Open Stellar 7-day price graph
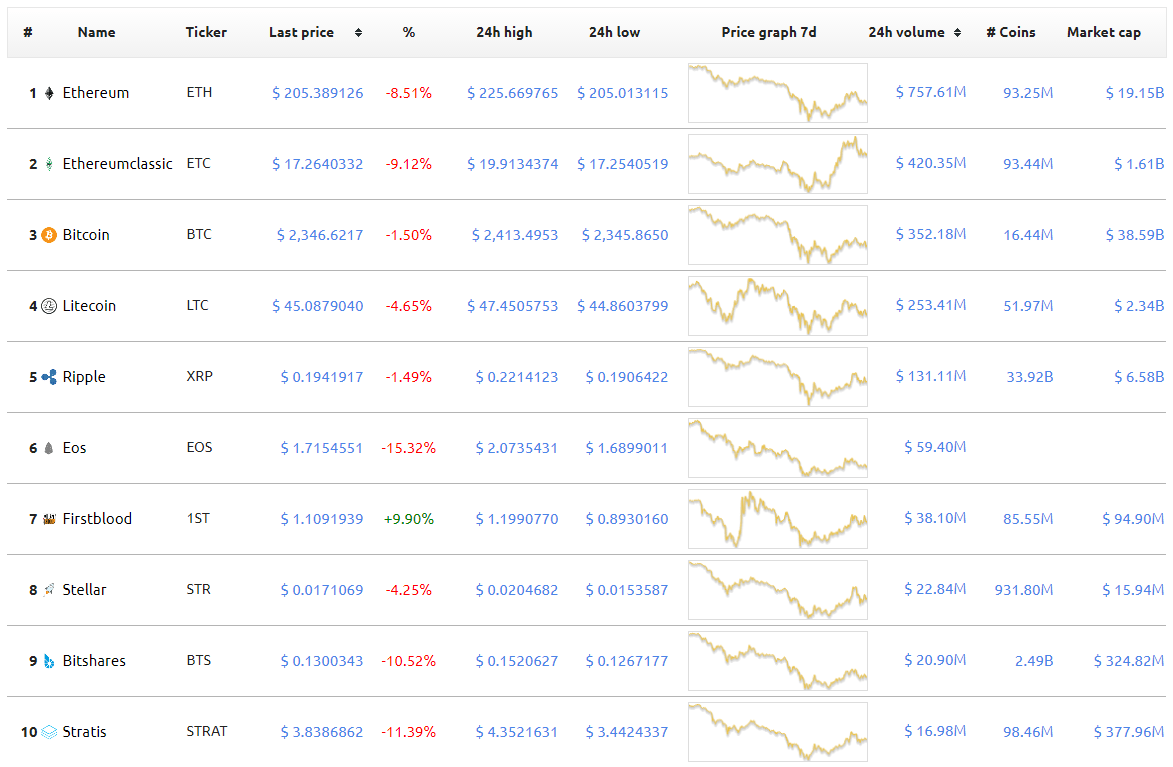Image resolution: width=1173 pixels, height=767 pixels. 778,590
